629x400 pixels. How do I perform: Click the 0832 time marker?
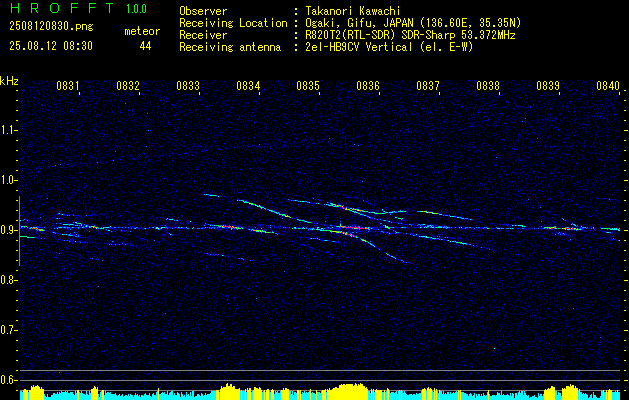pyautogui.click(x=128, y=85)
